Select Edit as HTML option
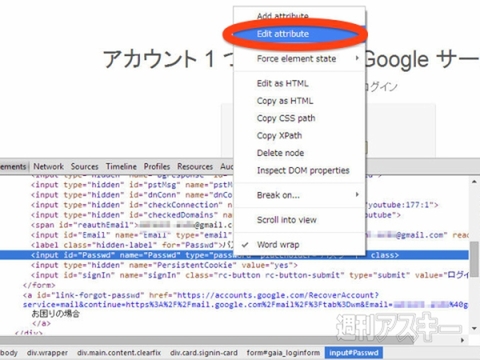Image resolution: width=480 pixels, height=360 pixels. pos(282,83)
